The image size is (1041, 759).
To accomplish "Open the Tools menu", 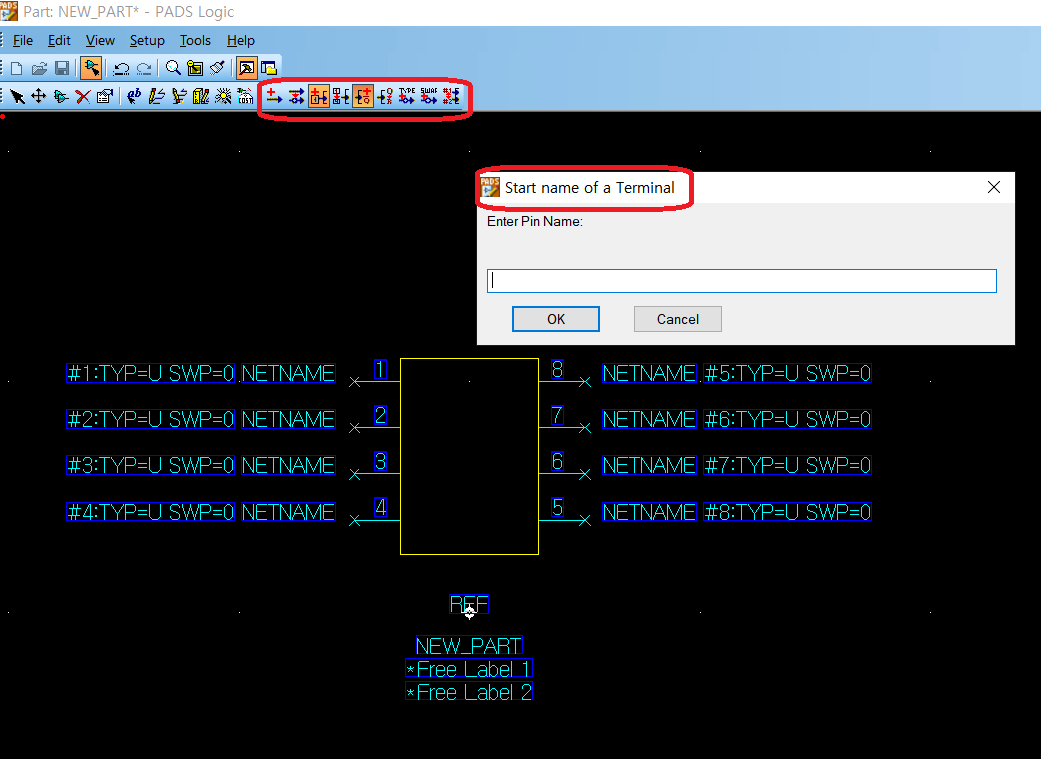I will click(x=195, y=41).
